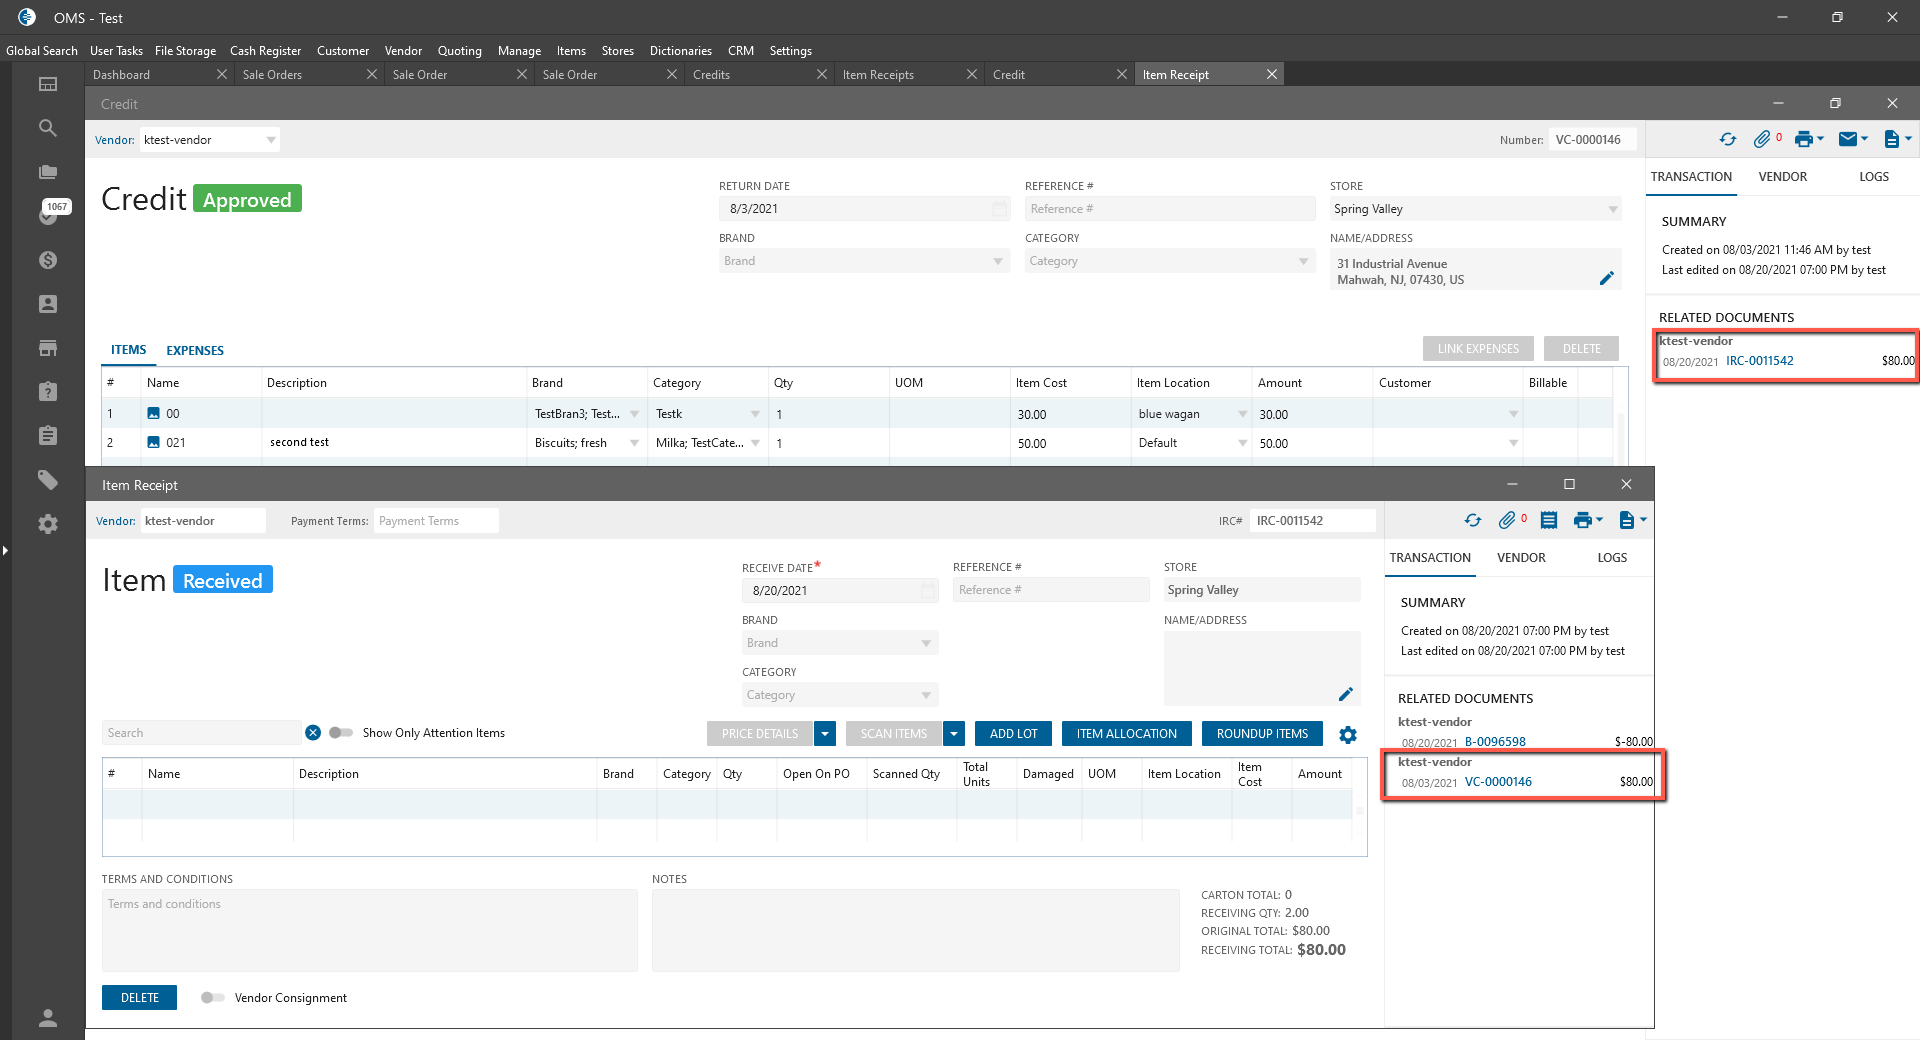Viewport: 1920px width, 1040px height.
Task: Expand the Credit Vendor dropdown
Action: tap(271, 140)
